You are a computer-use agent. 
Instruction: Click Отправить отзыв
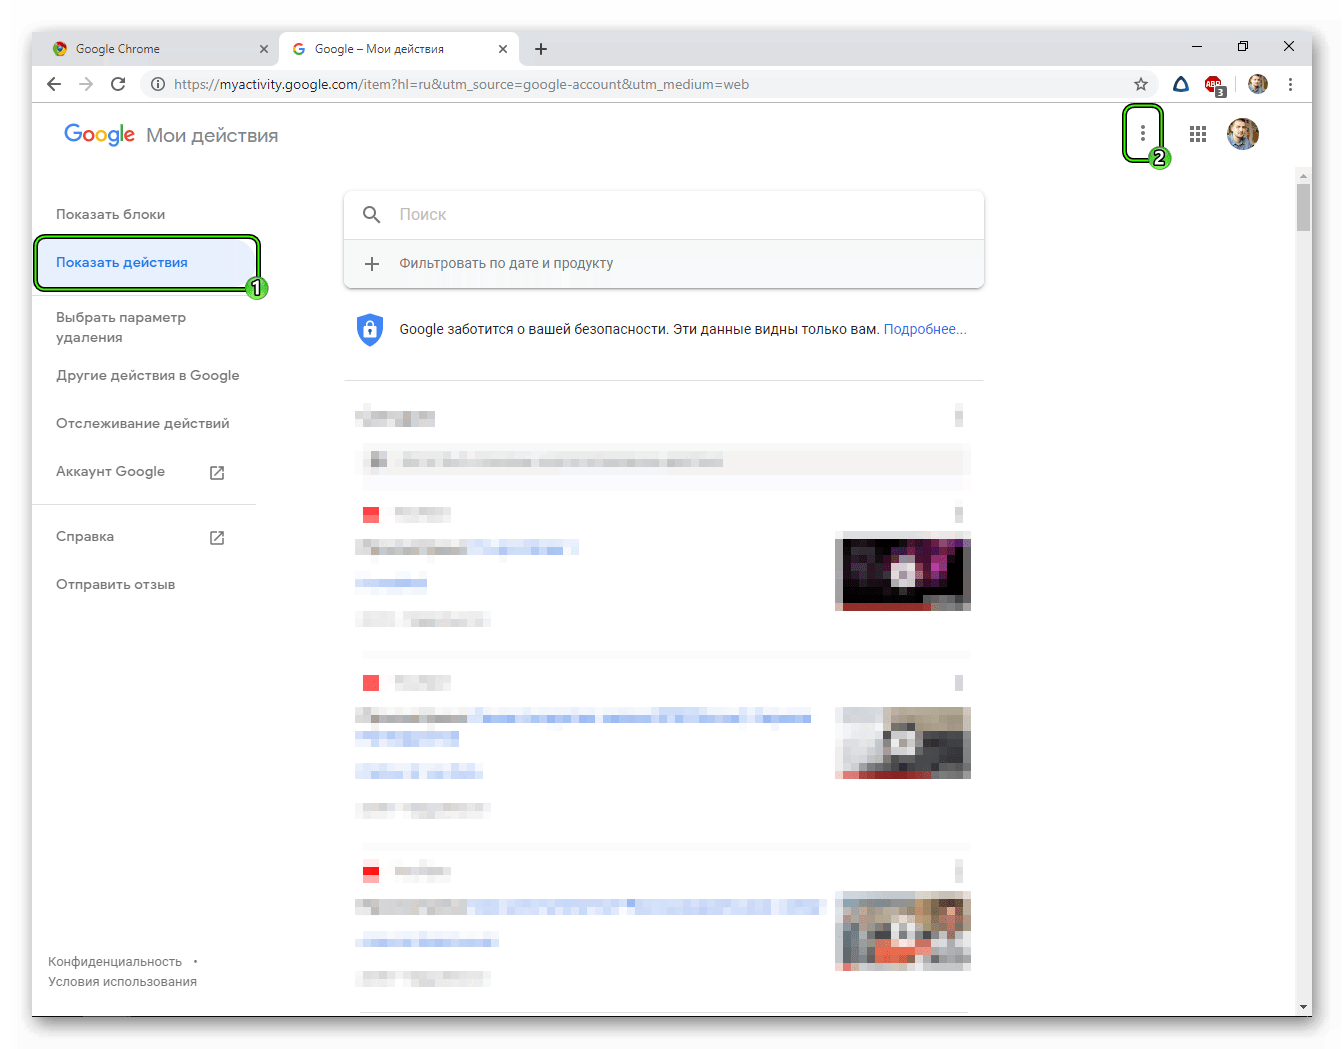tap(115, 584)
